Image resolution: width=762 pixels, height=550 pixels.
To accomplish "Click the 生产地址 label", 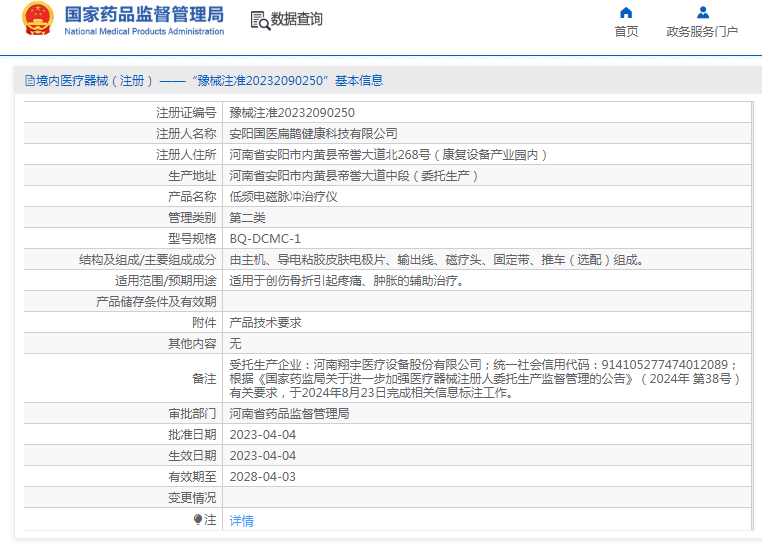I will pyautogui.click(x=192, y=175).
